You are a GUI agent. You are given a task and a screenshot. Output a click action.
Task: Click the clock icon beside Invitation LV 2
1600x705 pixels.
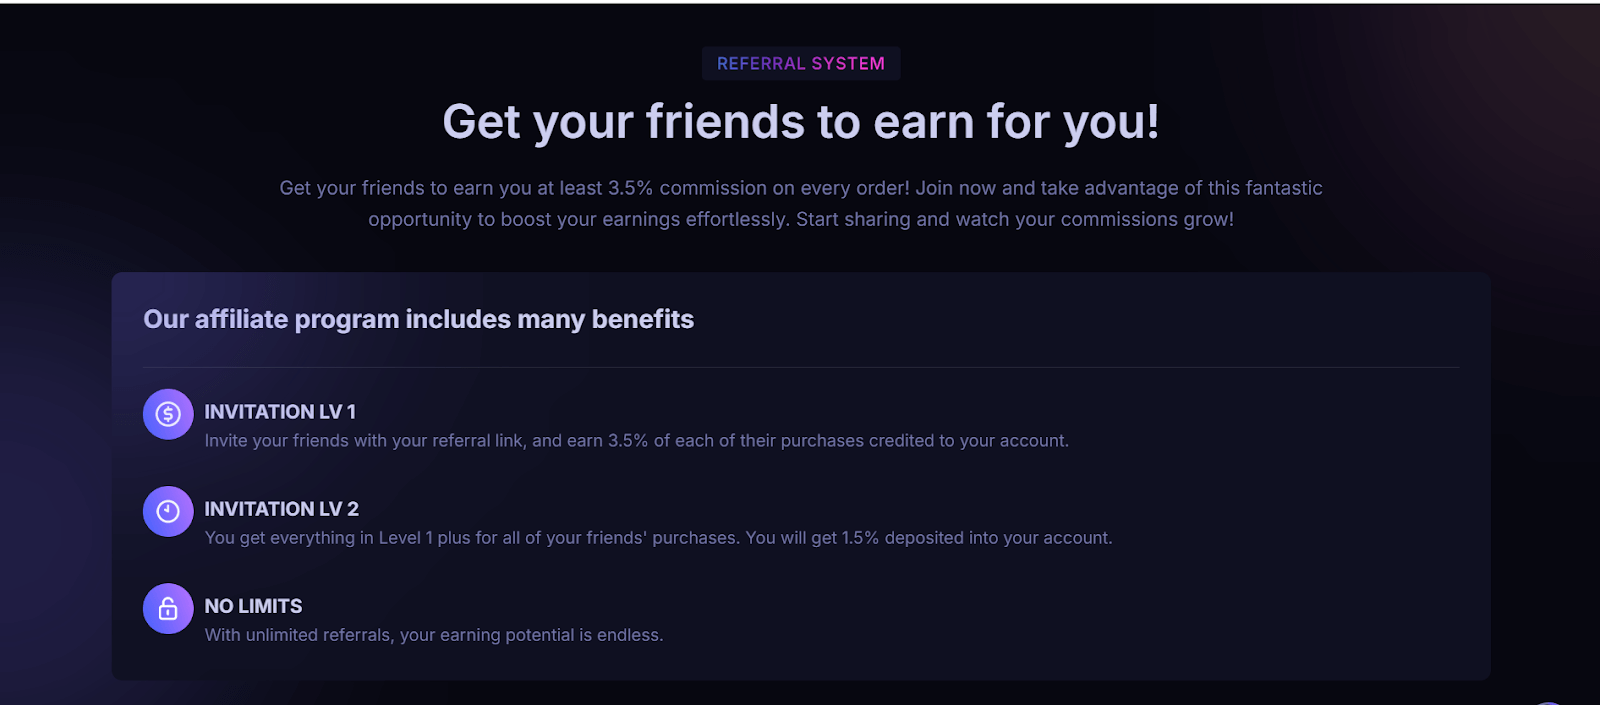168,511
